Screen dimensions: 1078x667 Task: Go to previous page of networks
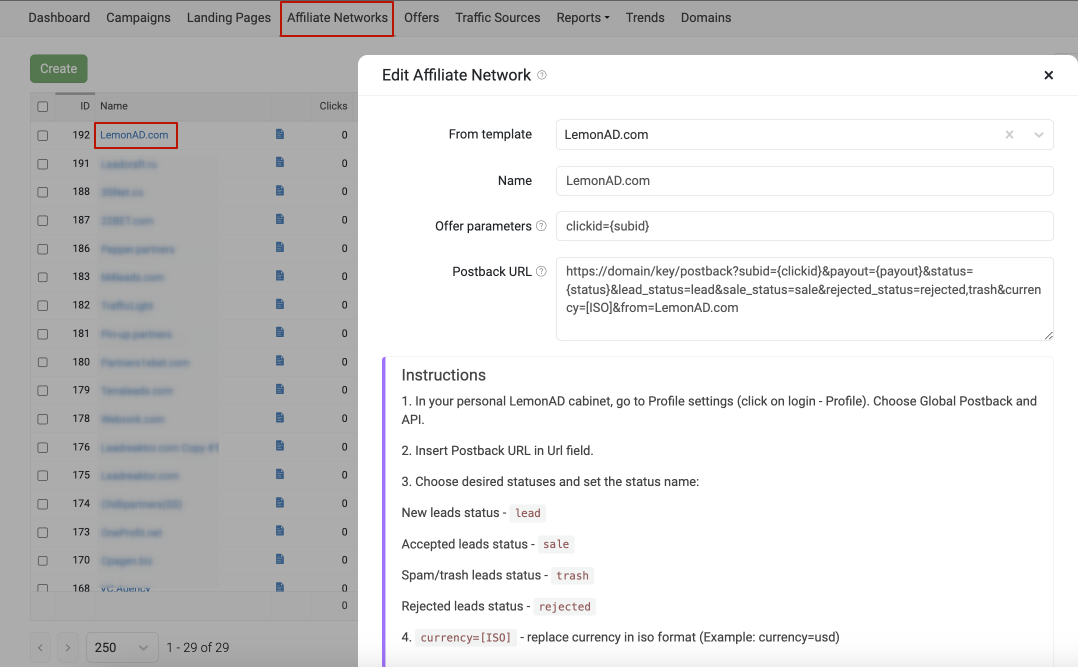tap(41, 647)
